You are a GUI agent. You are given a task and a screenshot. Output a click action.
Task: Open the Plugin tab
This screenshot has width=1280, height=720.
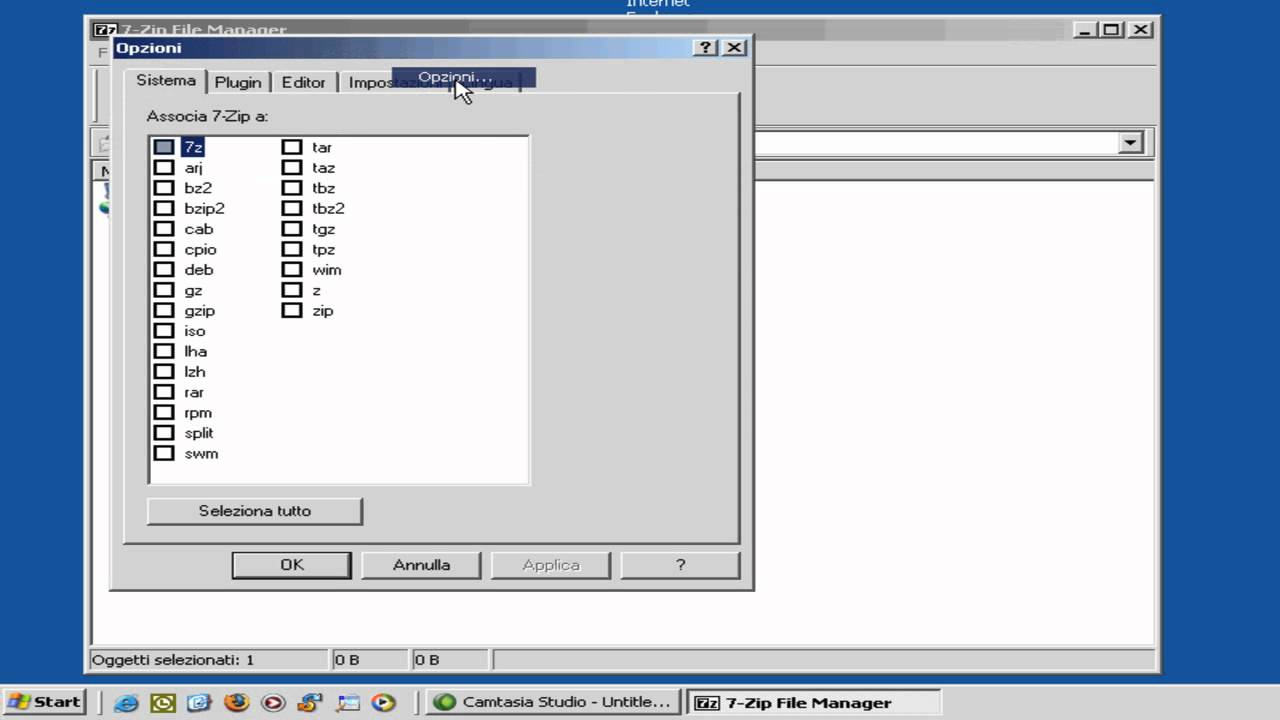click(238, 82)
